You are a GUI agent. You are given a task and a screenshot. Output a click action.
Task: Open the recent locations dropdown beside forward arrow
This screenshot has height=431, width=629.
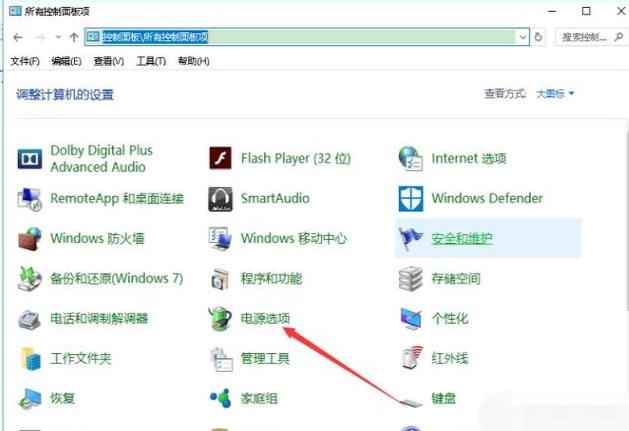(58, 37)
